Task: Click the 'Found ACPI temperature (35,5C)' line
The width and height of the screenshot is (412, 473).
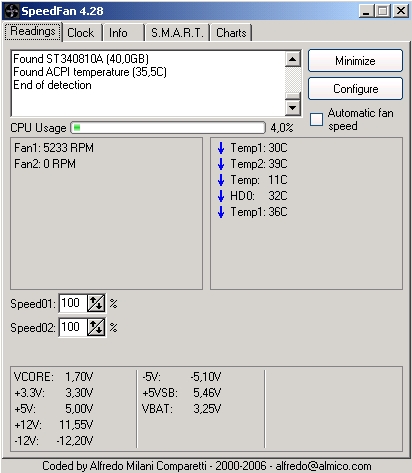Action: pyautogui.click(x=90, y=72)
